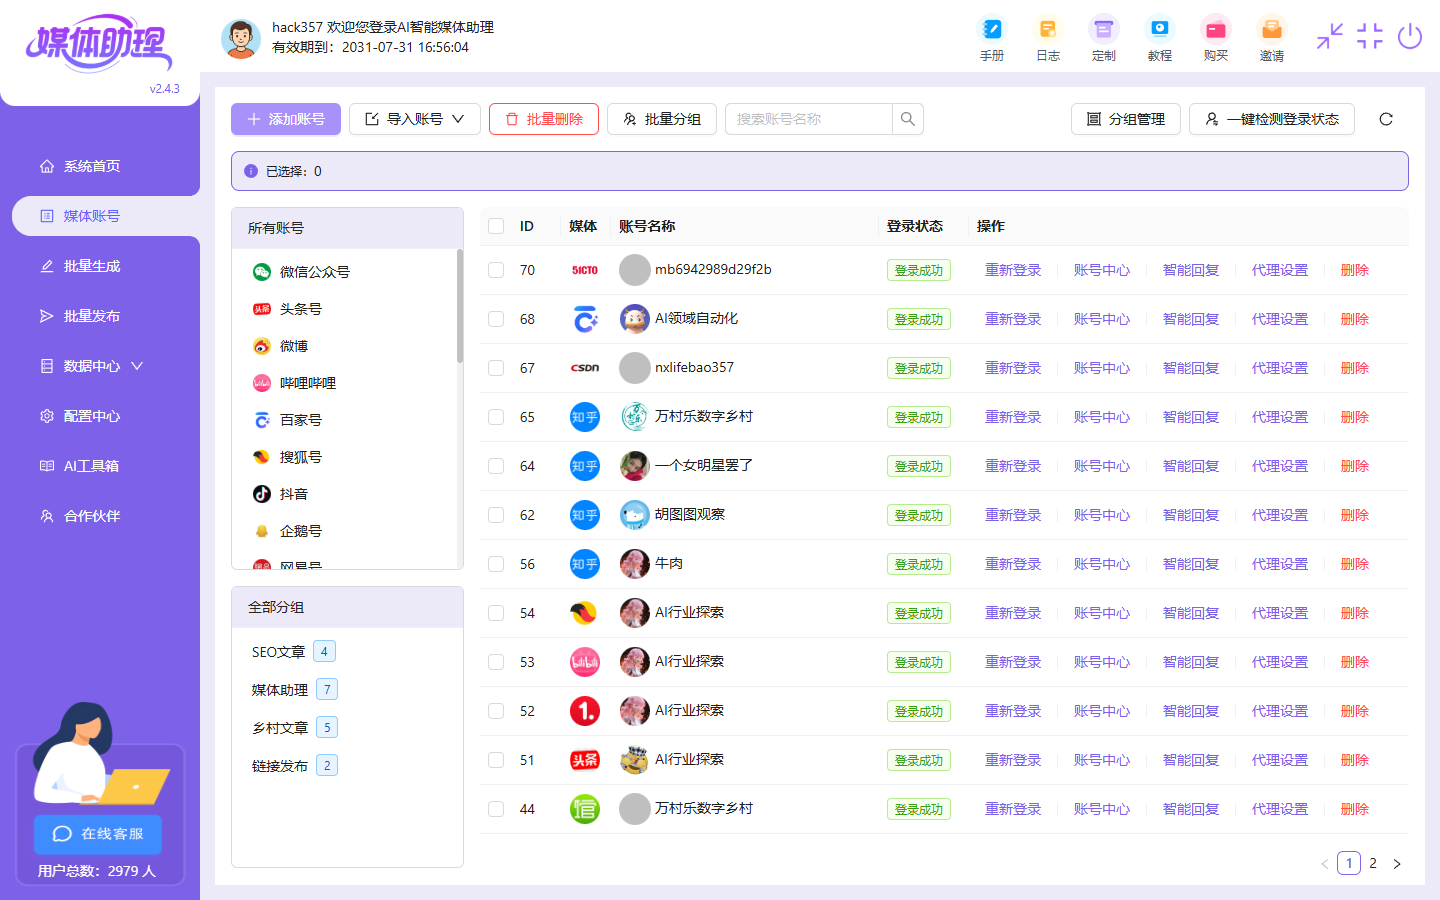Click the search magnifier icon
Screen dimensions: 1440x900
pyautogui.click(x=908, y=119)
